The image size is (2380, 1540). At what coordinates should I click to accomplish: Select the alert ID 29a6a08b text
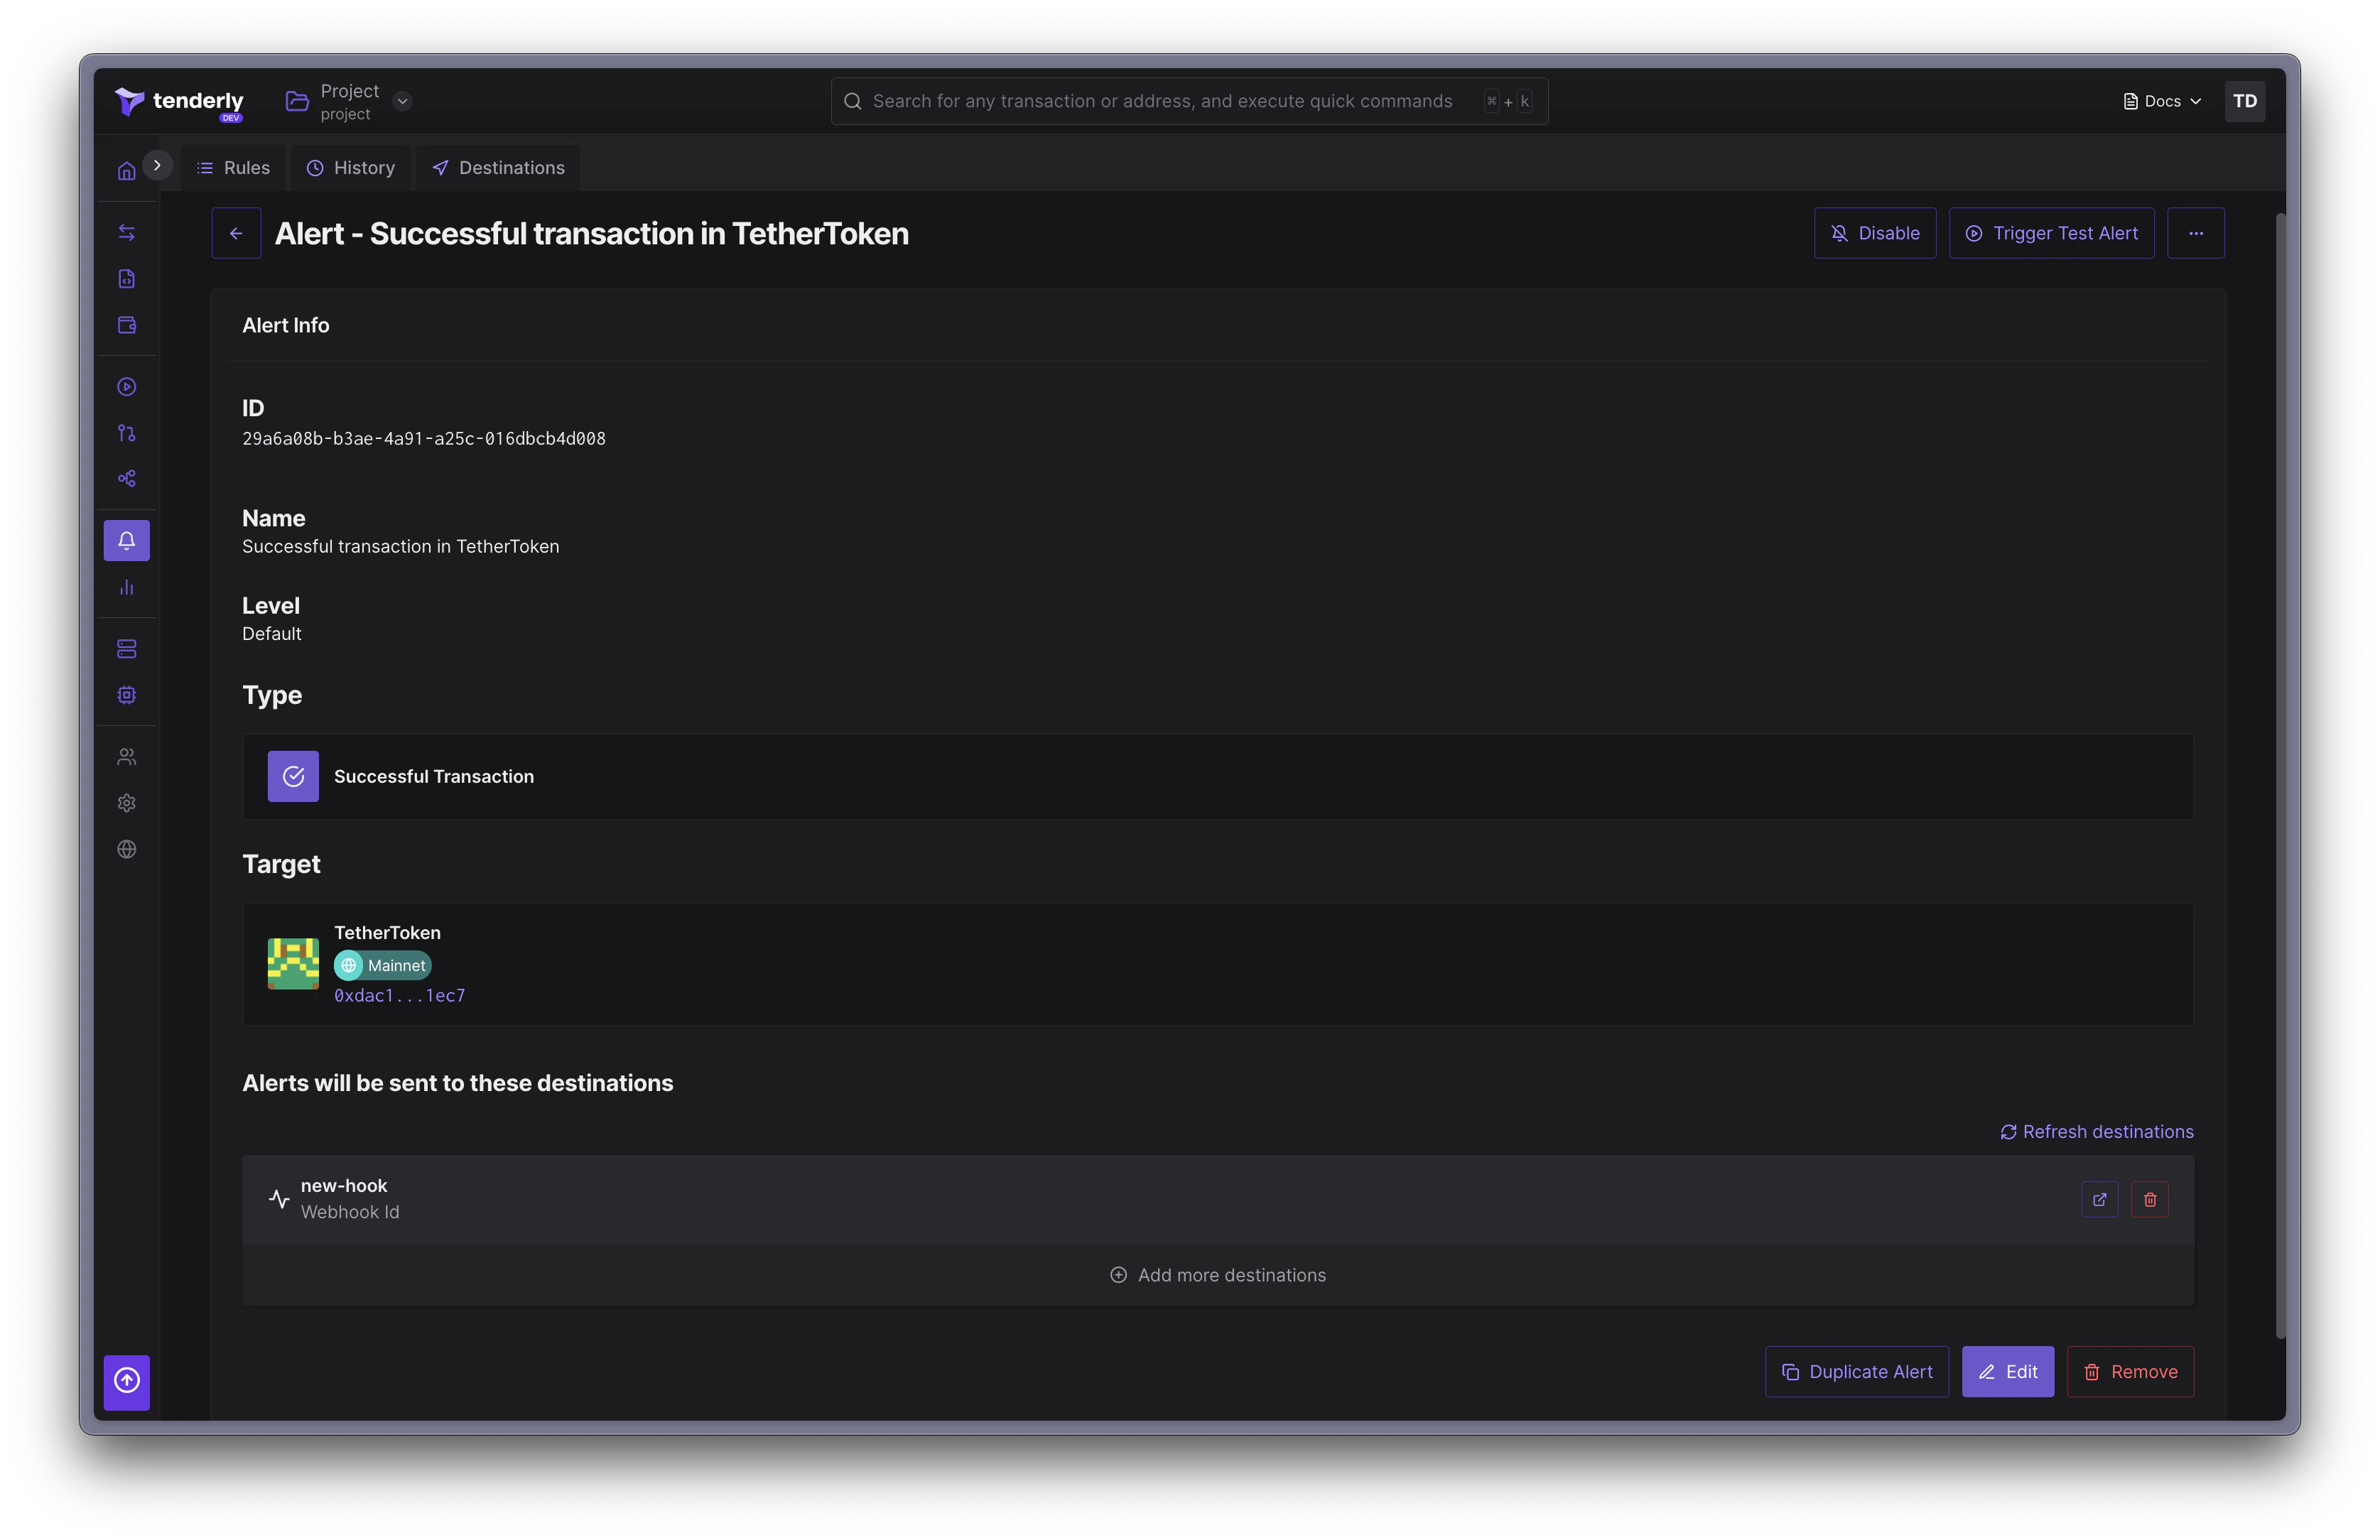424,439
